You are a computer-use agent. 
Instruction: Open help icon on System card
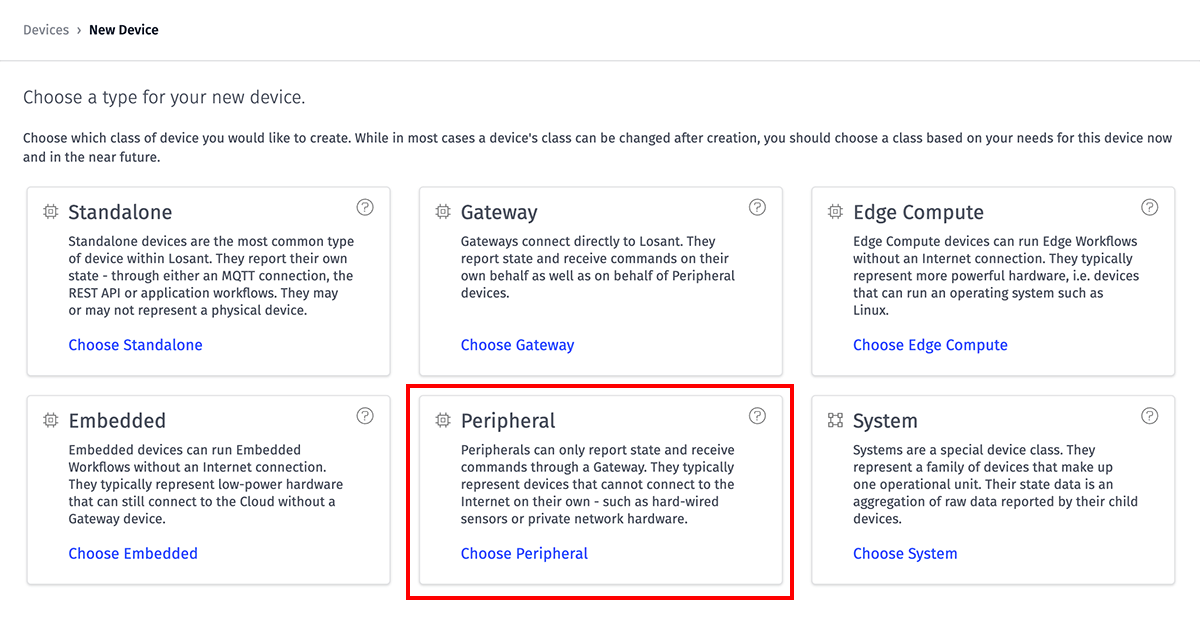pyautogui.click(x=1150, y=415)
